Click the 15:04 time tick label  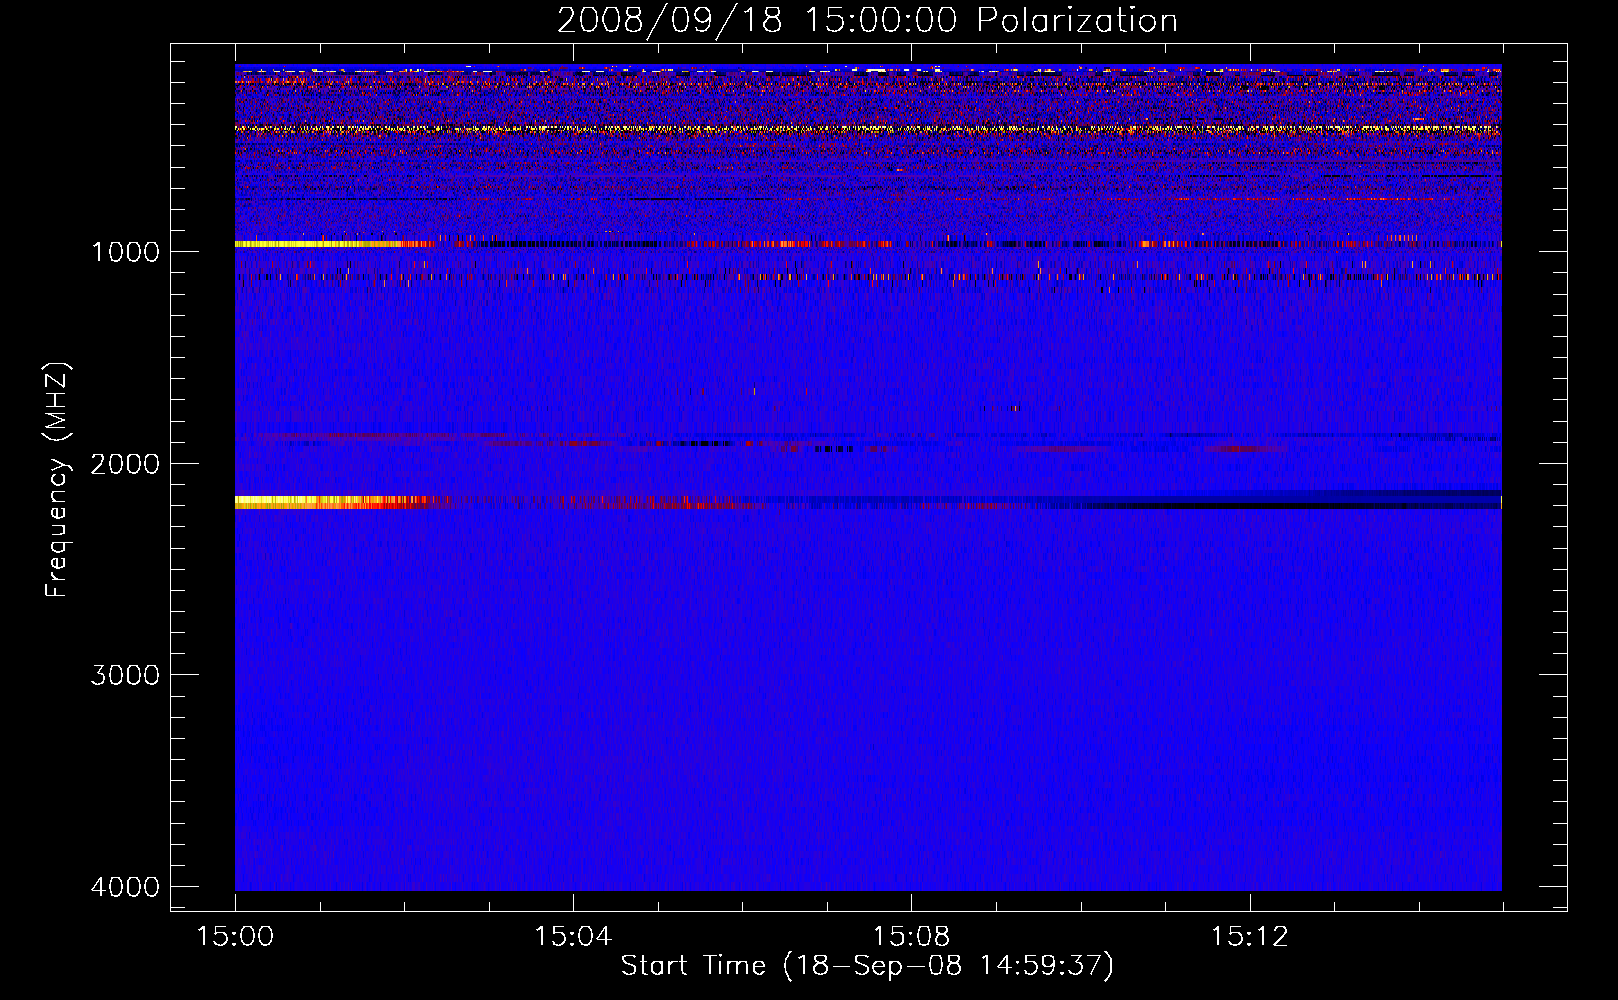point(573,937)
